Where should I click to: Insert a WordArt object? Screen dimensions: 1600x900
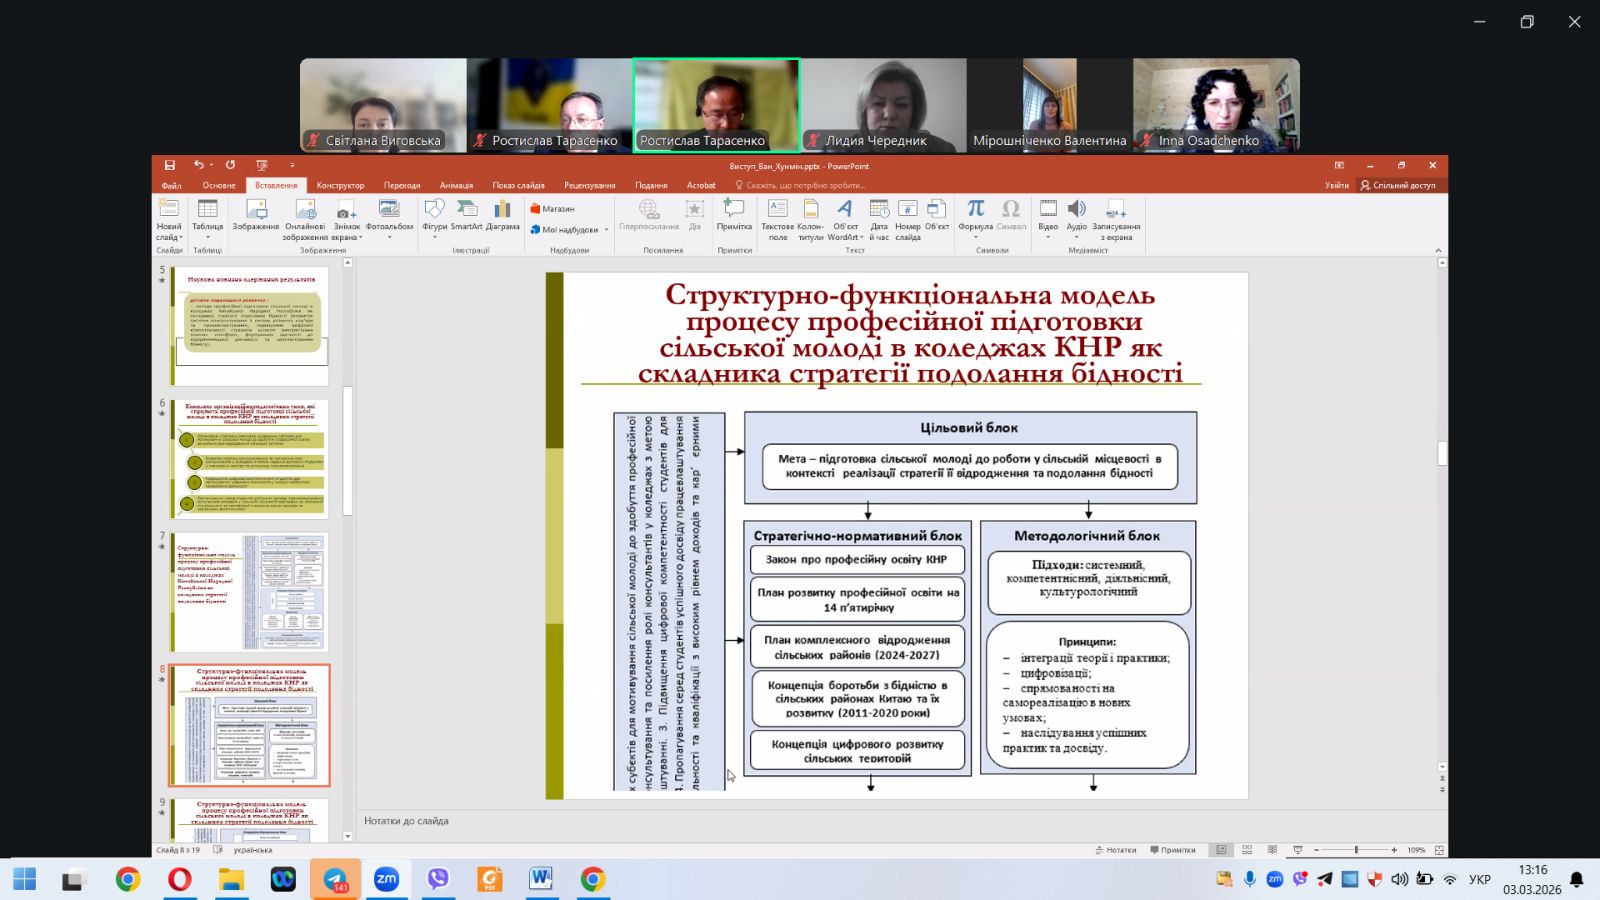coord(845,214)
